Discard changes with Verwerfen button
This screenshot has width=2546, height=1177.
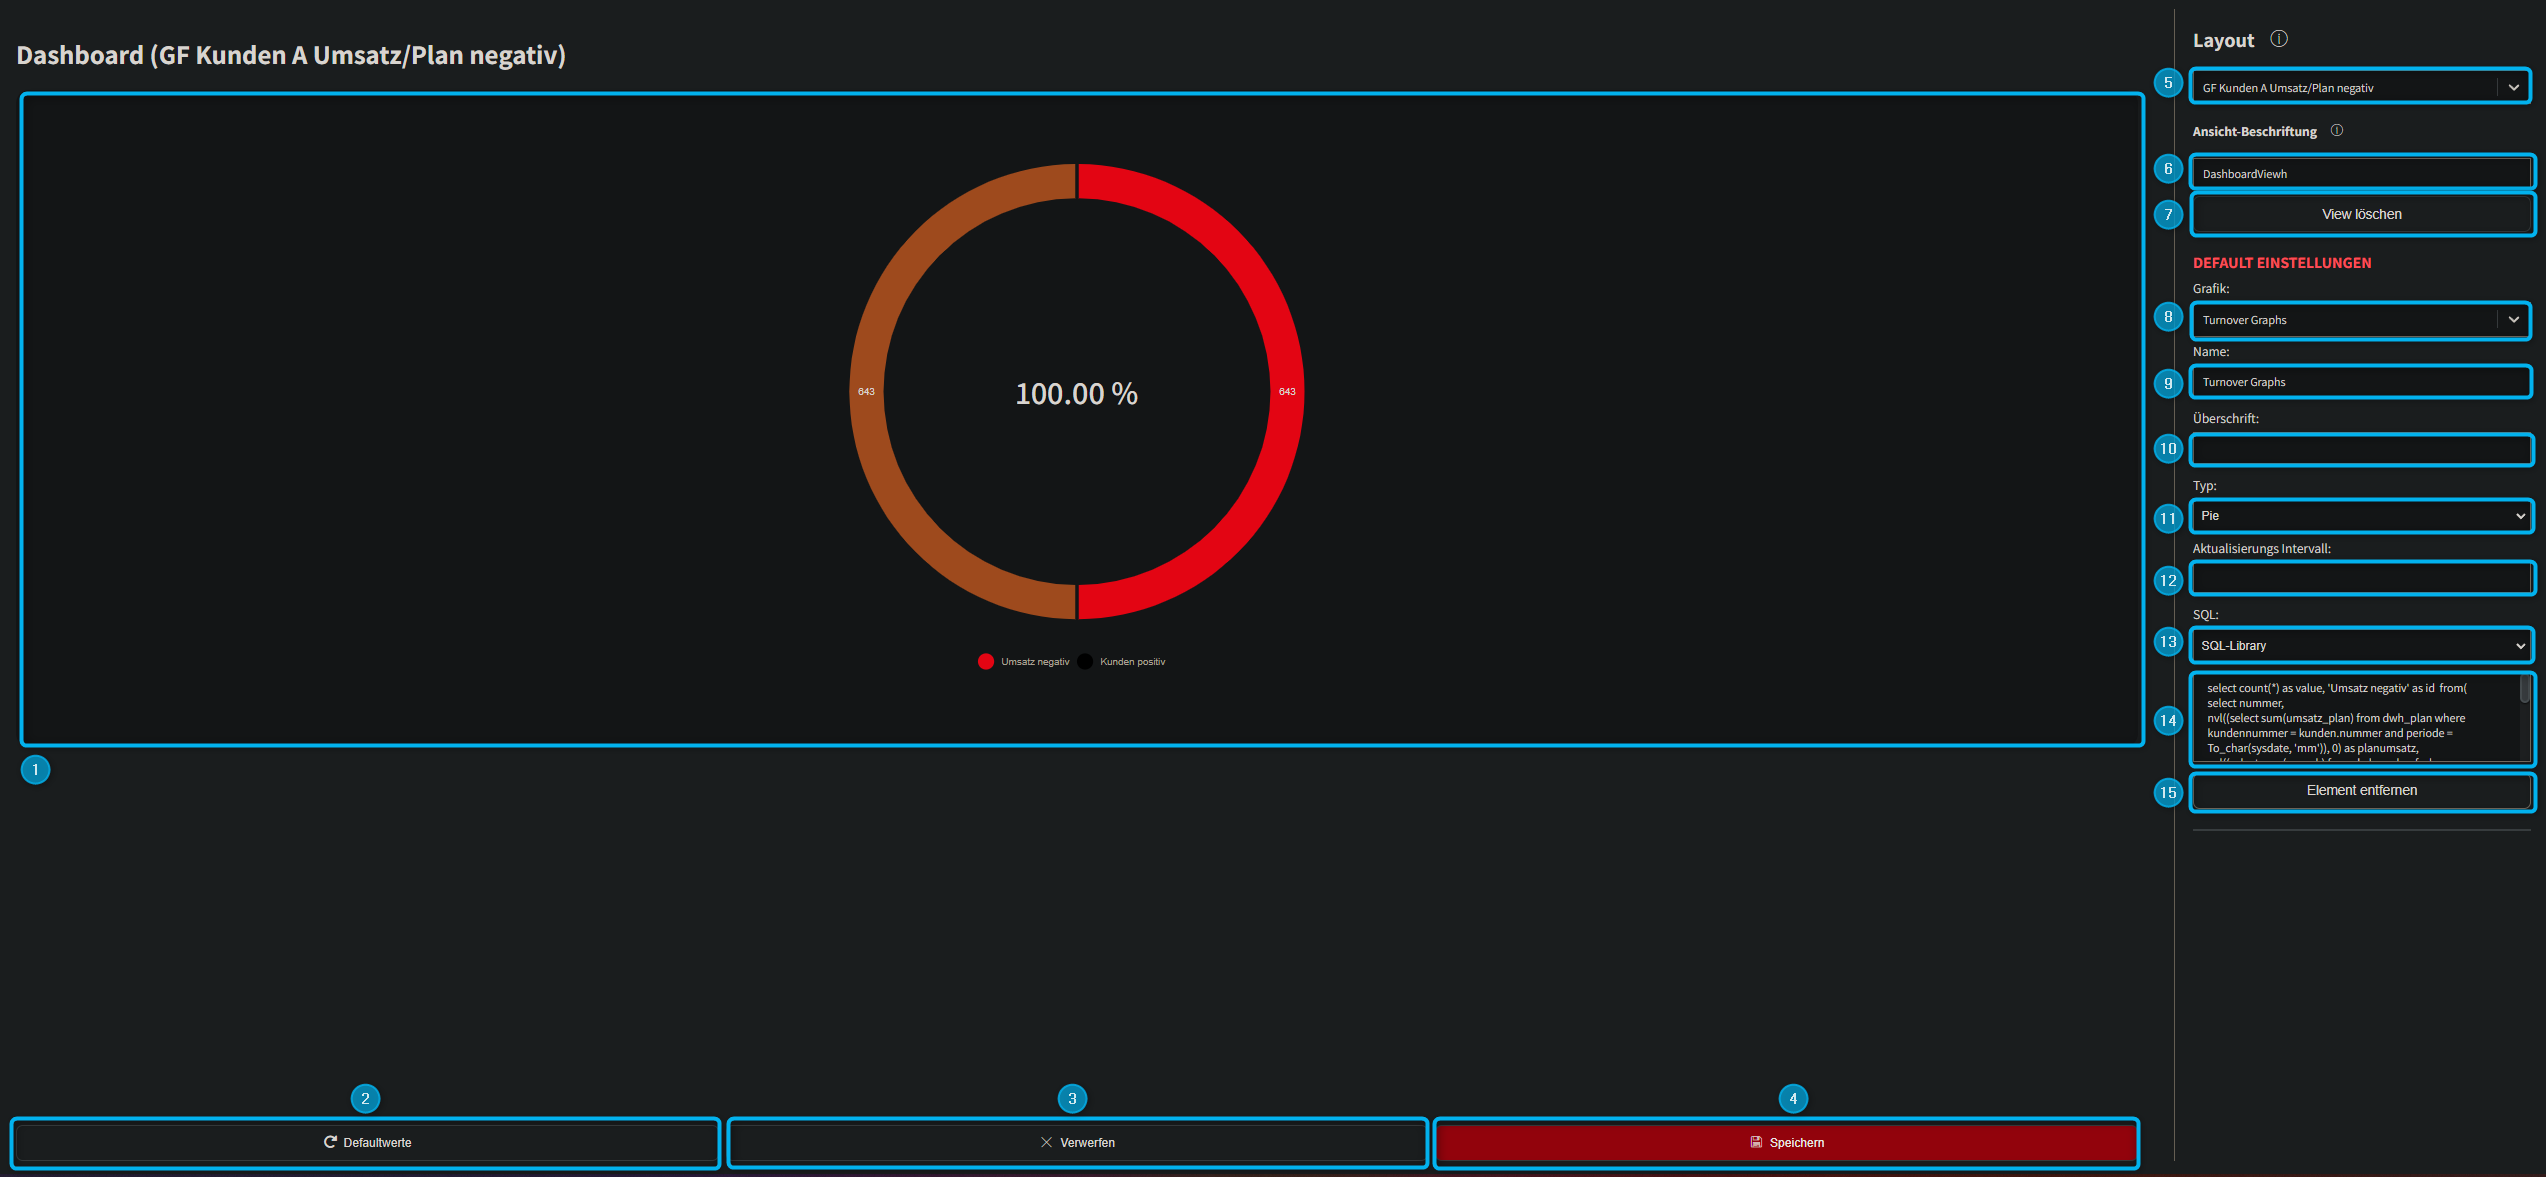coord(1077,1142)
